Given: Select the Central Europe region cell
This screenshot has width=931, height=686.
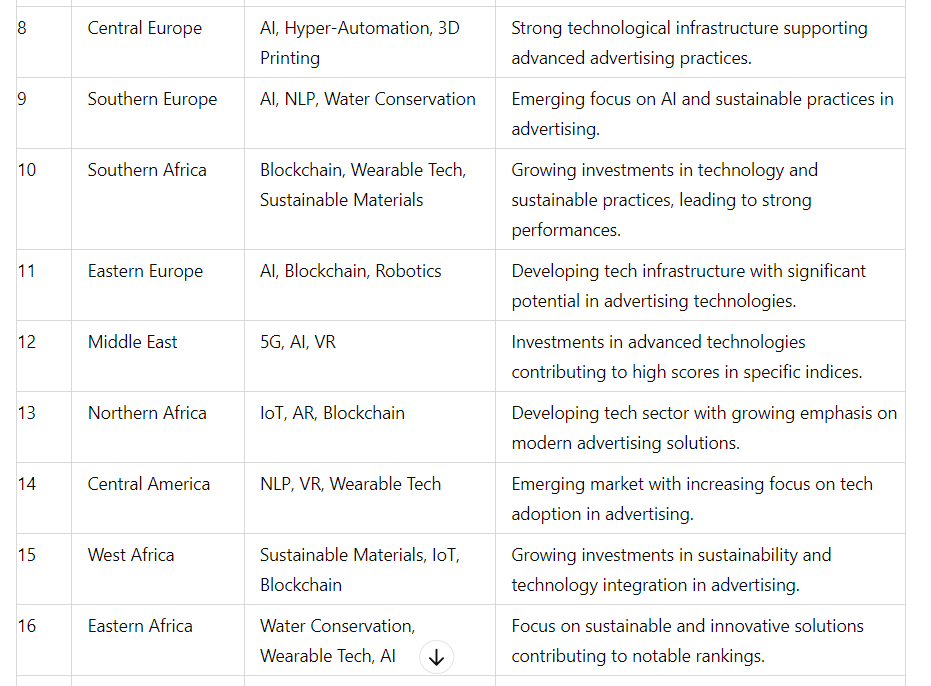Looking at the screenshot, I should pyautogui.click(x=158, y=42).
